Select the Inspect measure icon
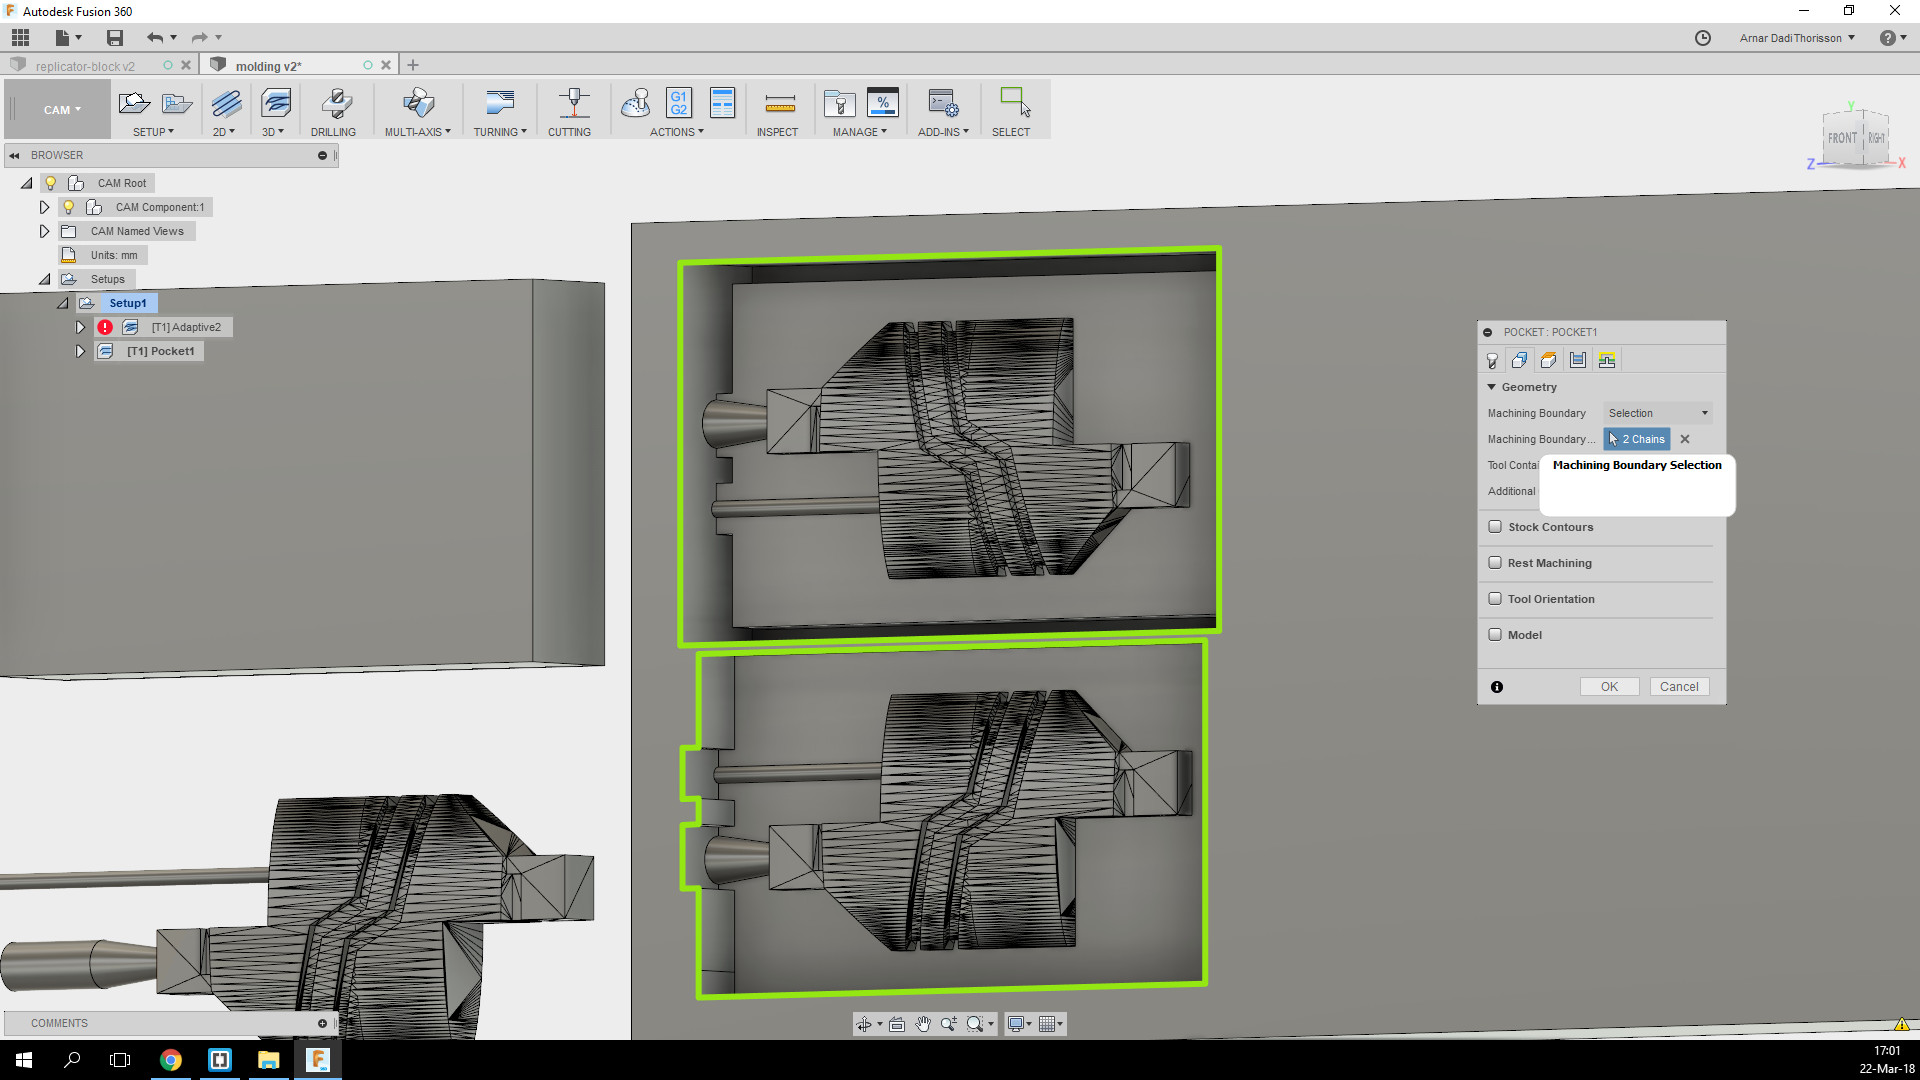Viewport: 1920px width, 1080px height. [779, 104]
